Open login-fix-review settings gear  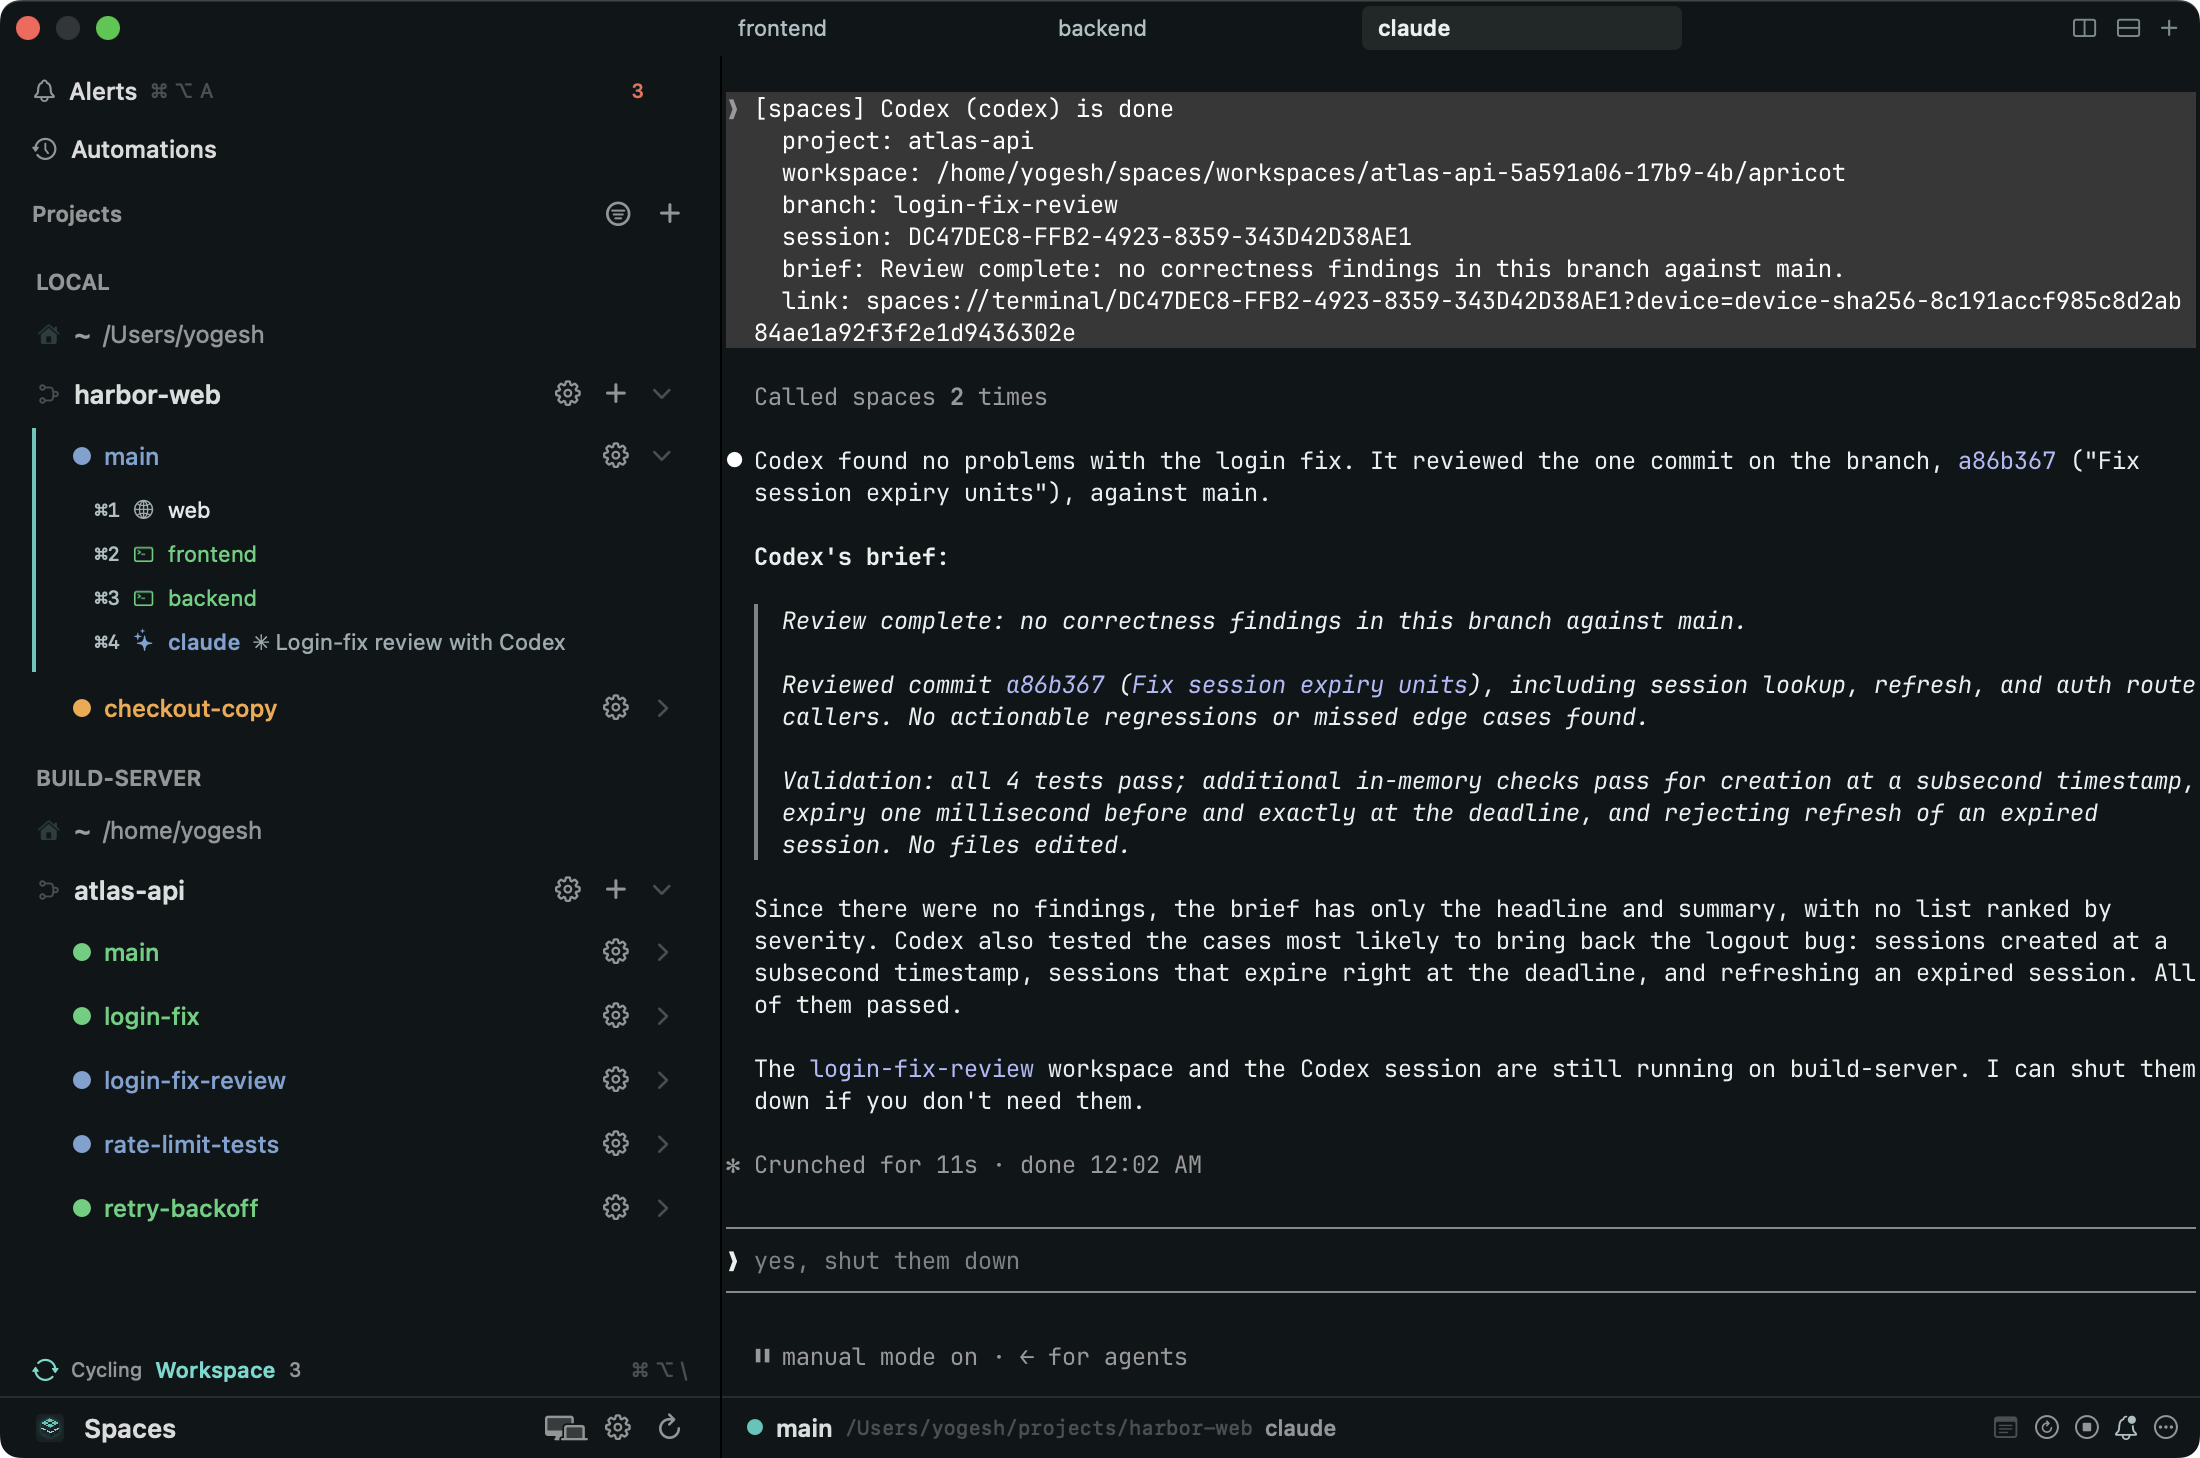click(616, 1080)
